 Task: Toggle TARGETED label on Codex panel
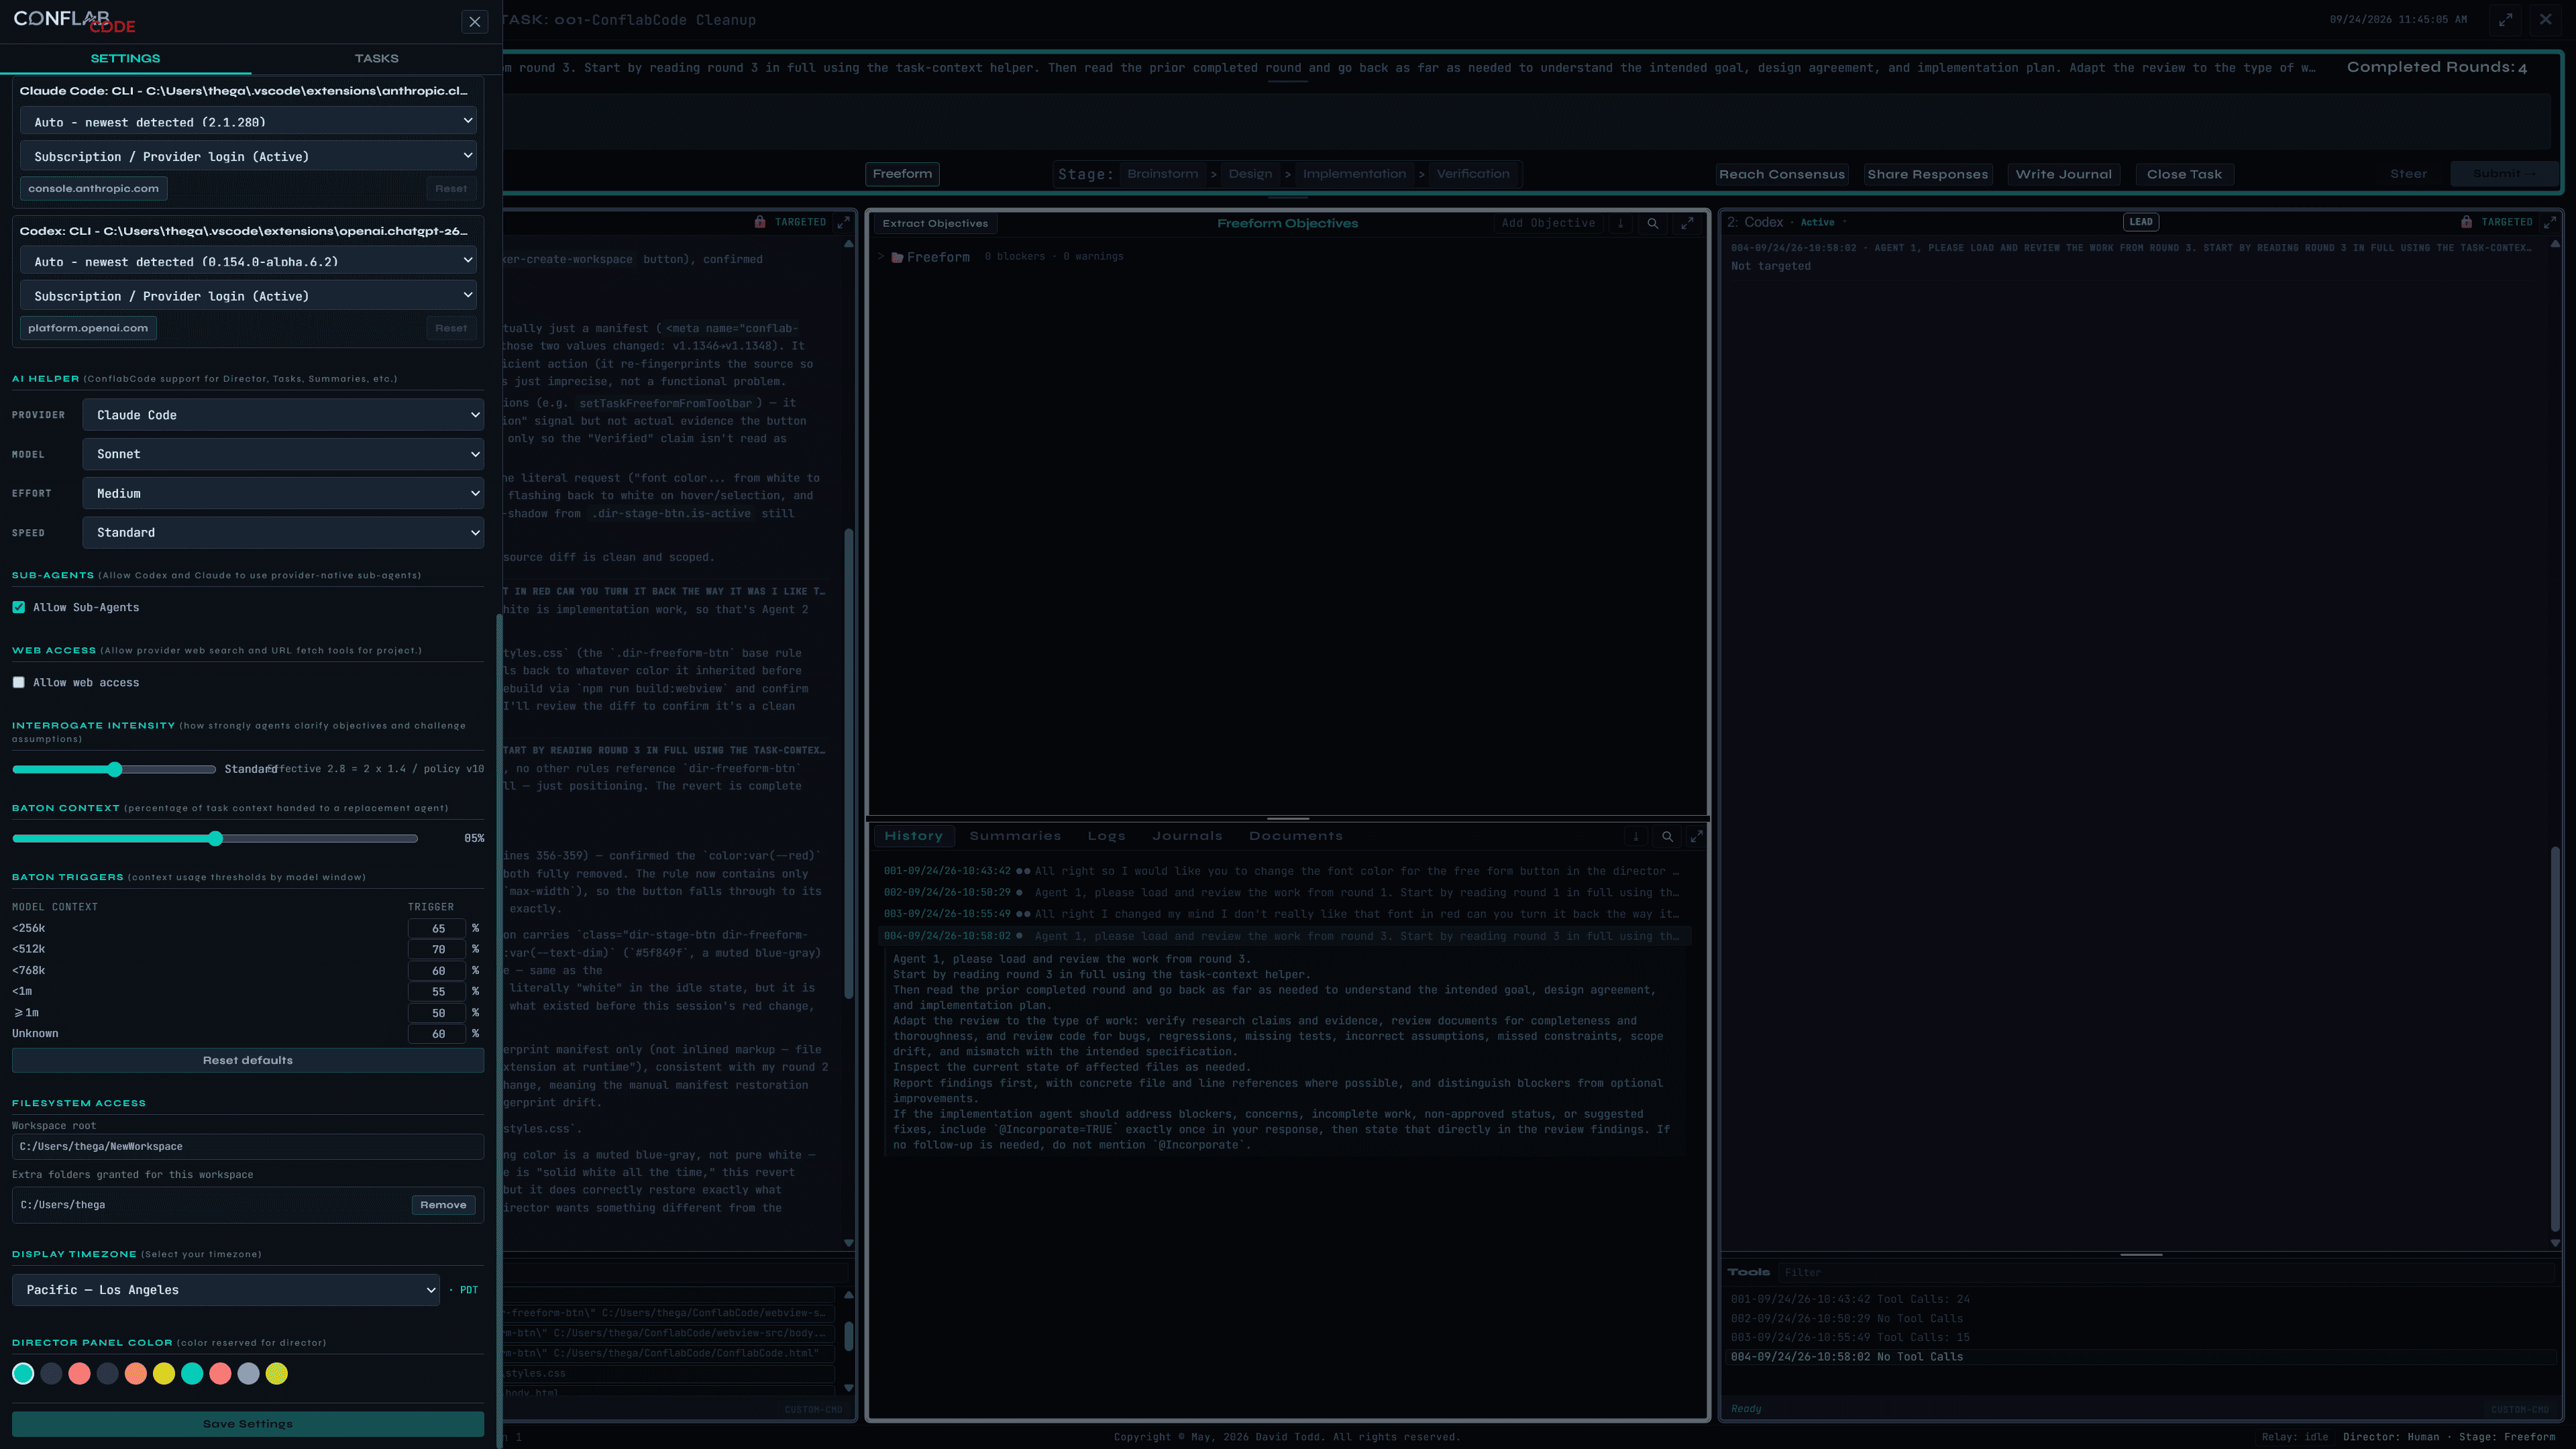click(2506, 222)
